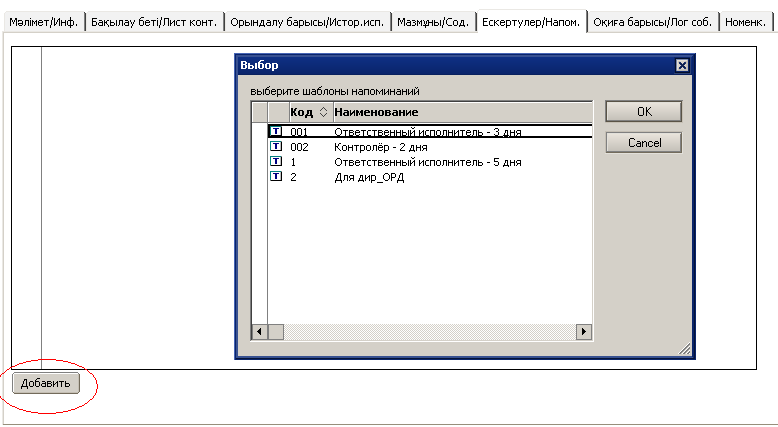Select row Контролёр - 2 дня
The image size is (778, 427).
430,147
